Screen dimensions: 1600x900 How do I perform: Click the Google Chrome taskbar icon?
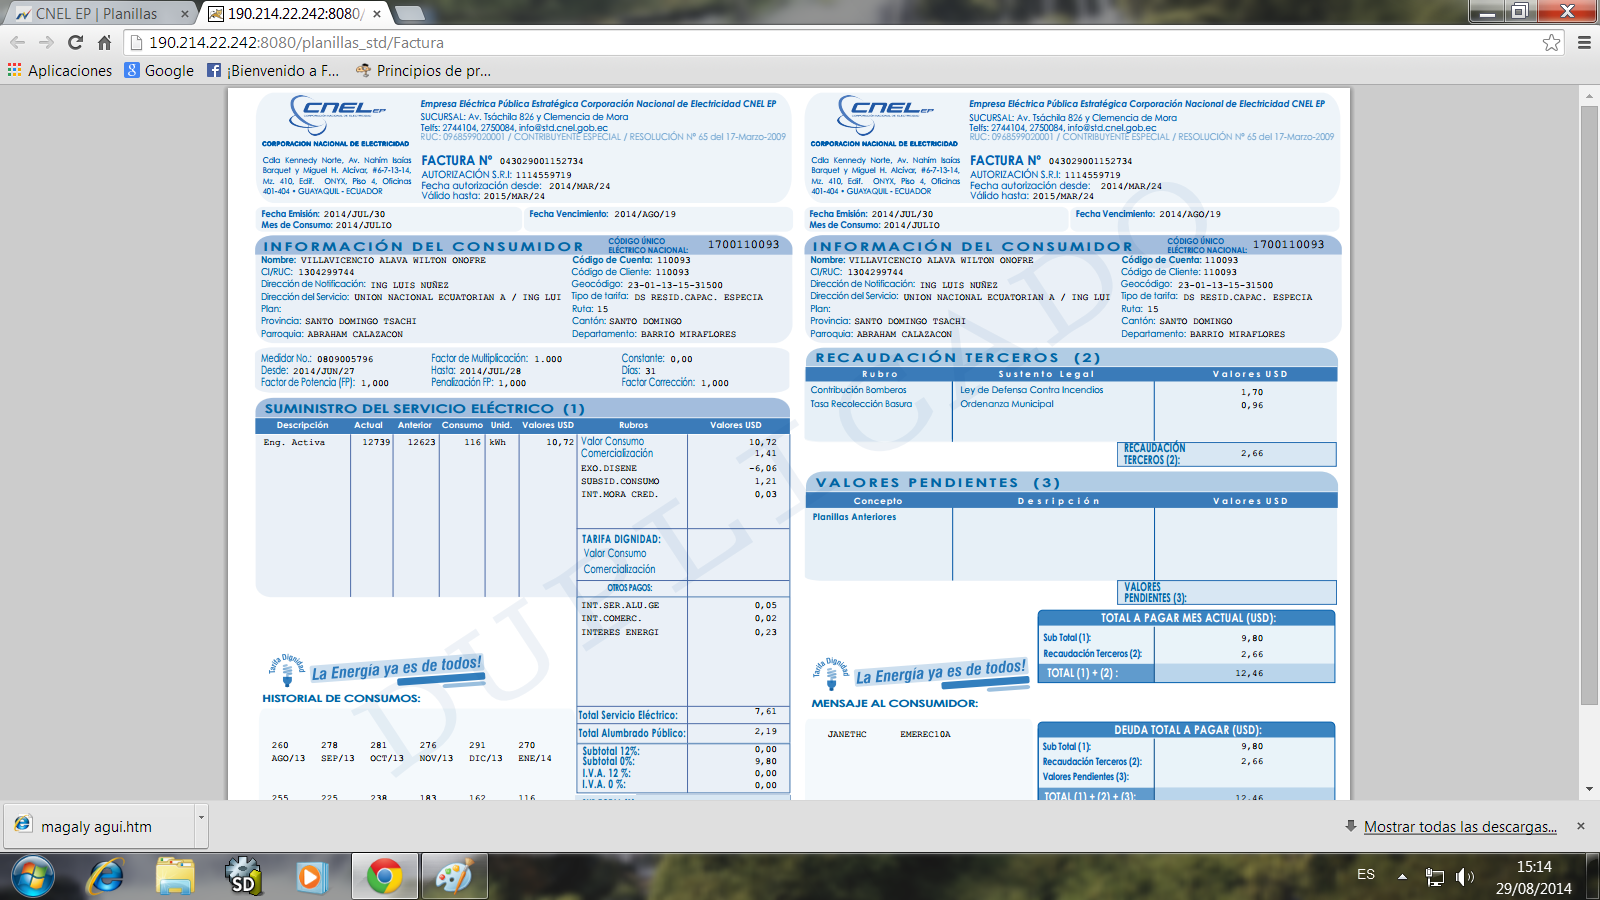(385, 877)
